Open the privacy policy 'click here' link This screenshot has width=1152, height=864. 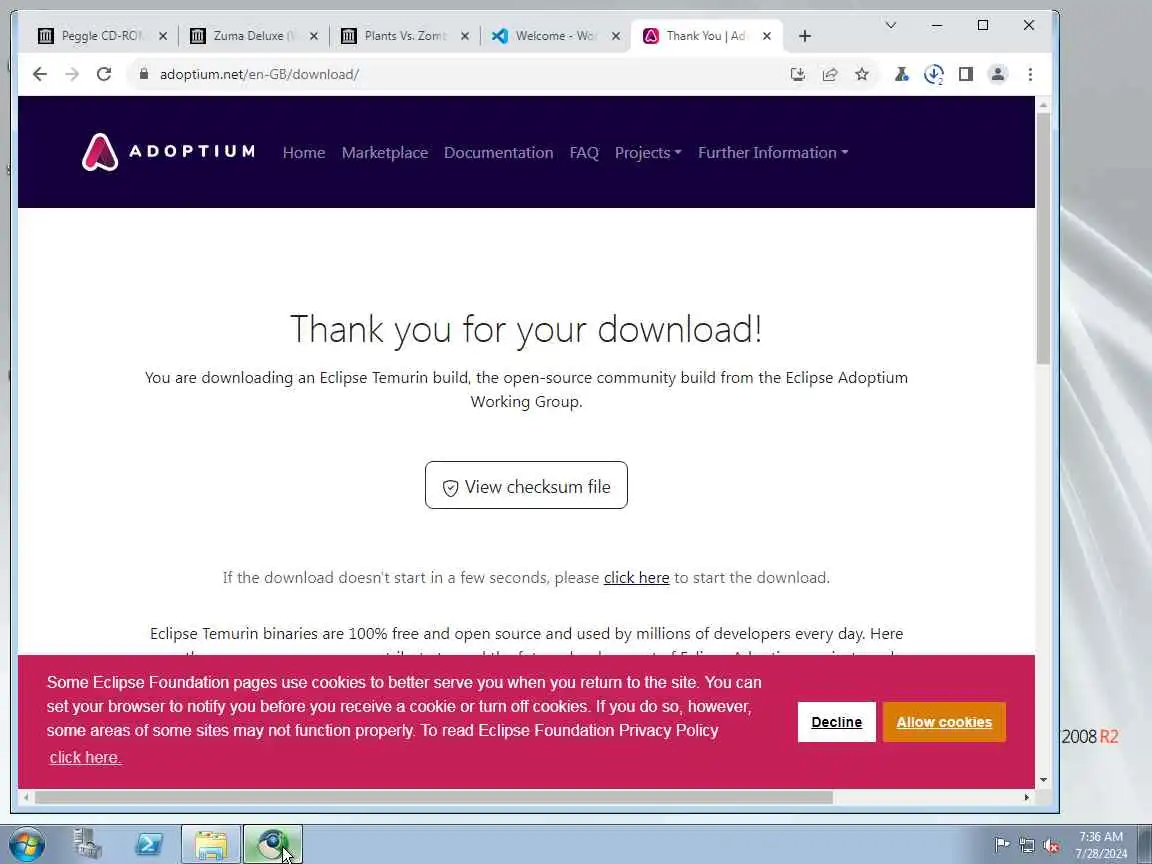[85, 757]
